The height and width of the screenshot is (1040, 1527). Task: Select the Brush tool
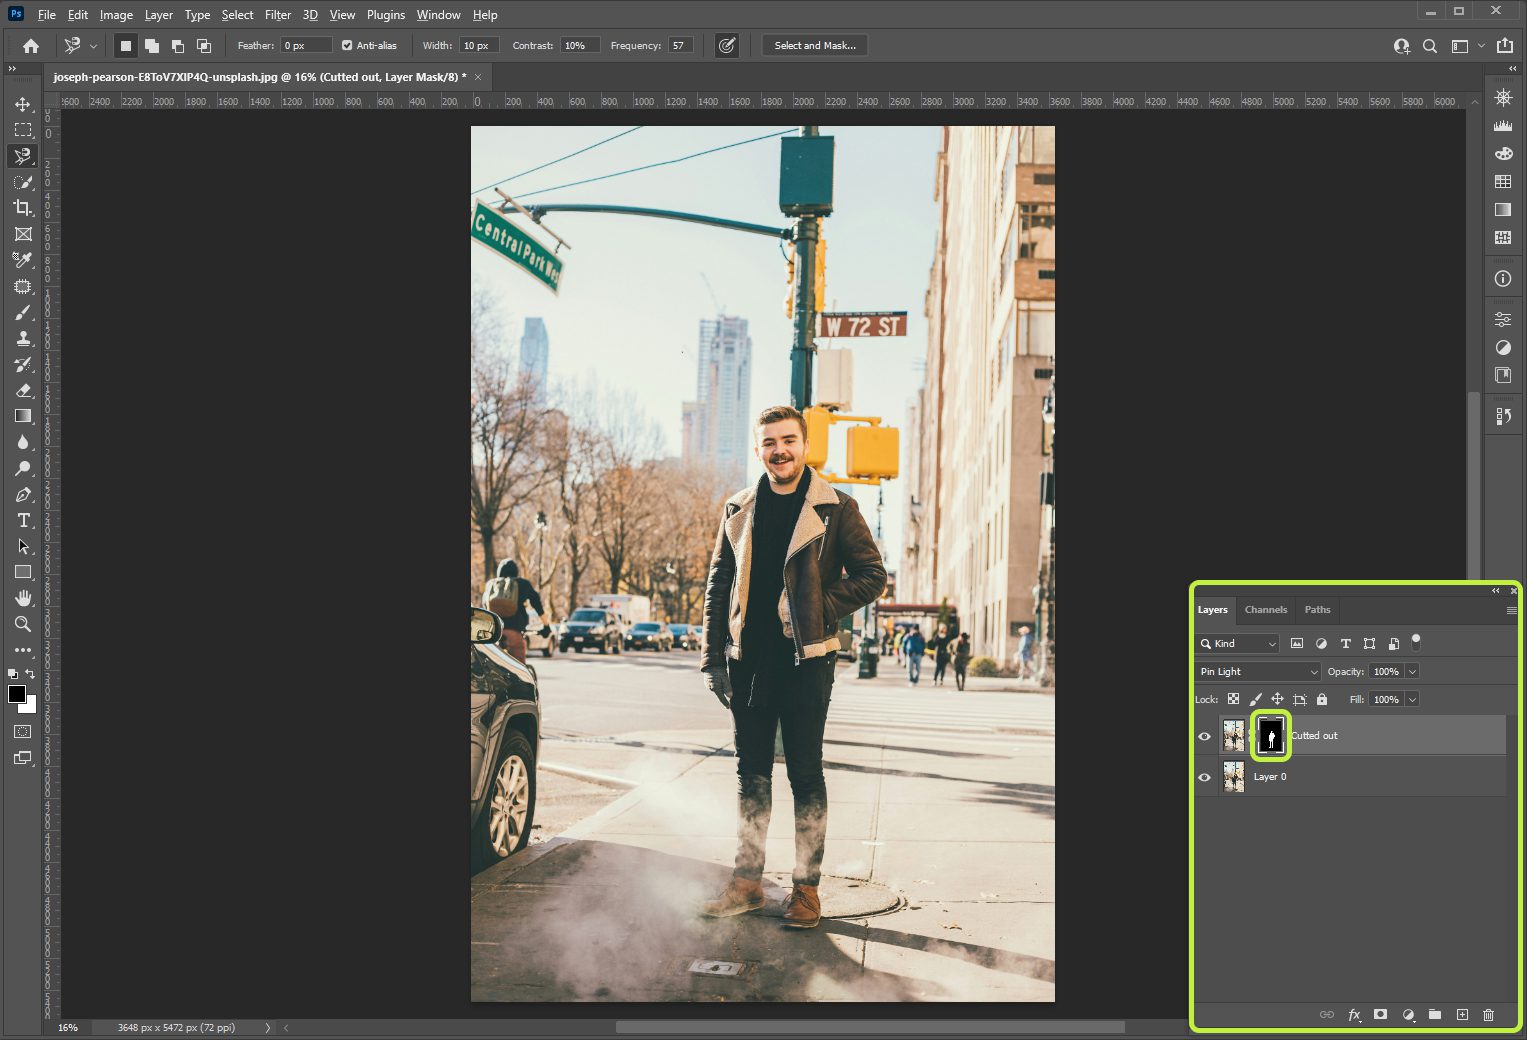point(23,313)
